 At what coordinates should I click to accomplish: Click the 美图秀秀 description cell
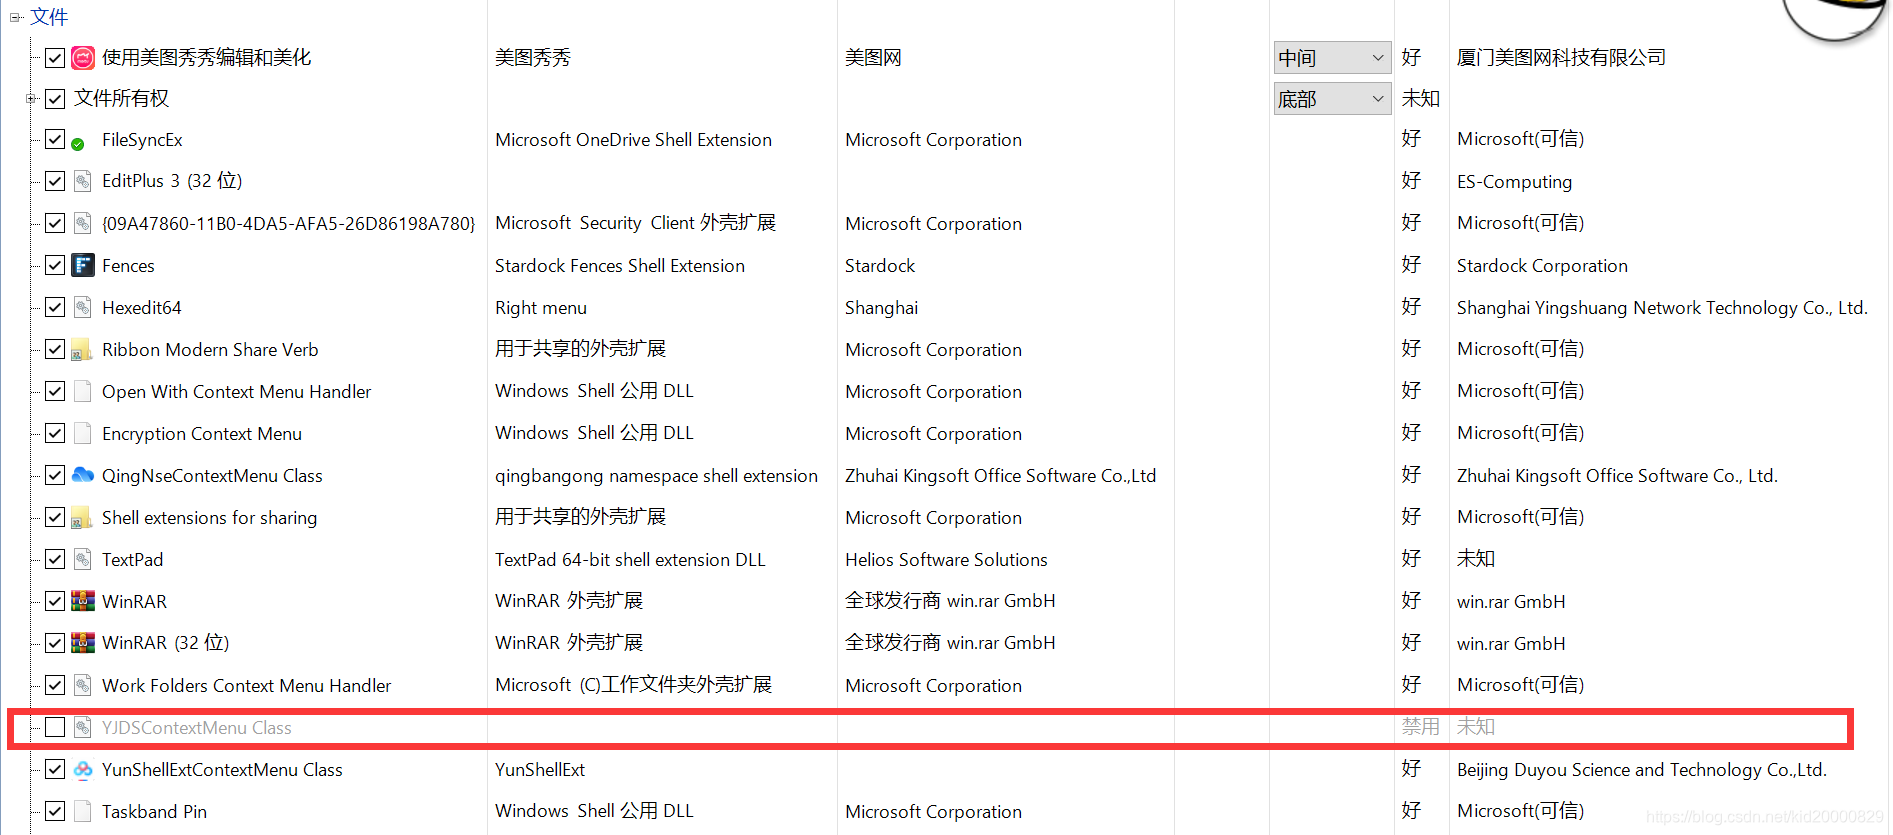pyautogui.click(x=533, y=58)
